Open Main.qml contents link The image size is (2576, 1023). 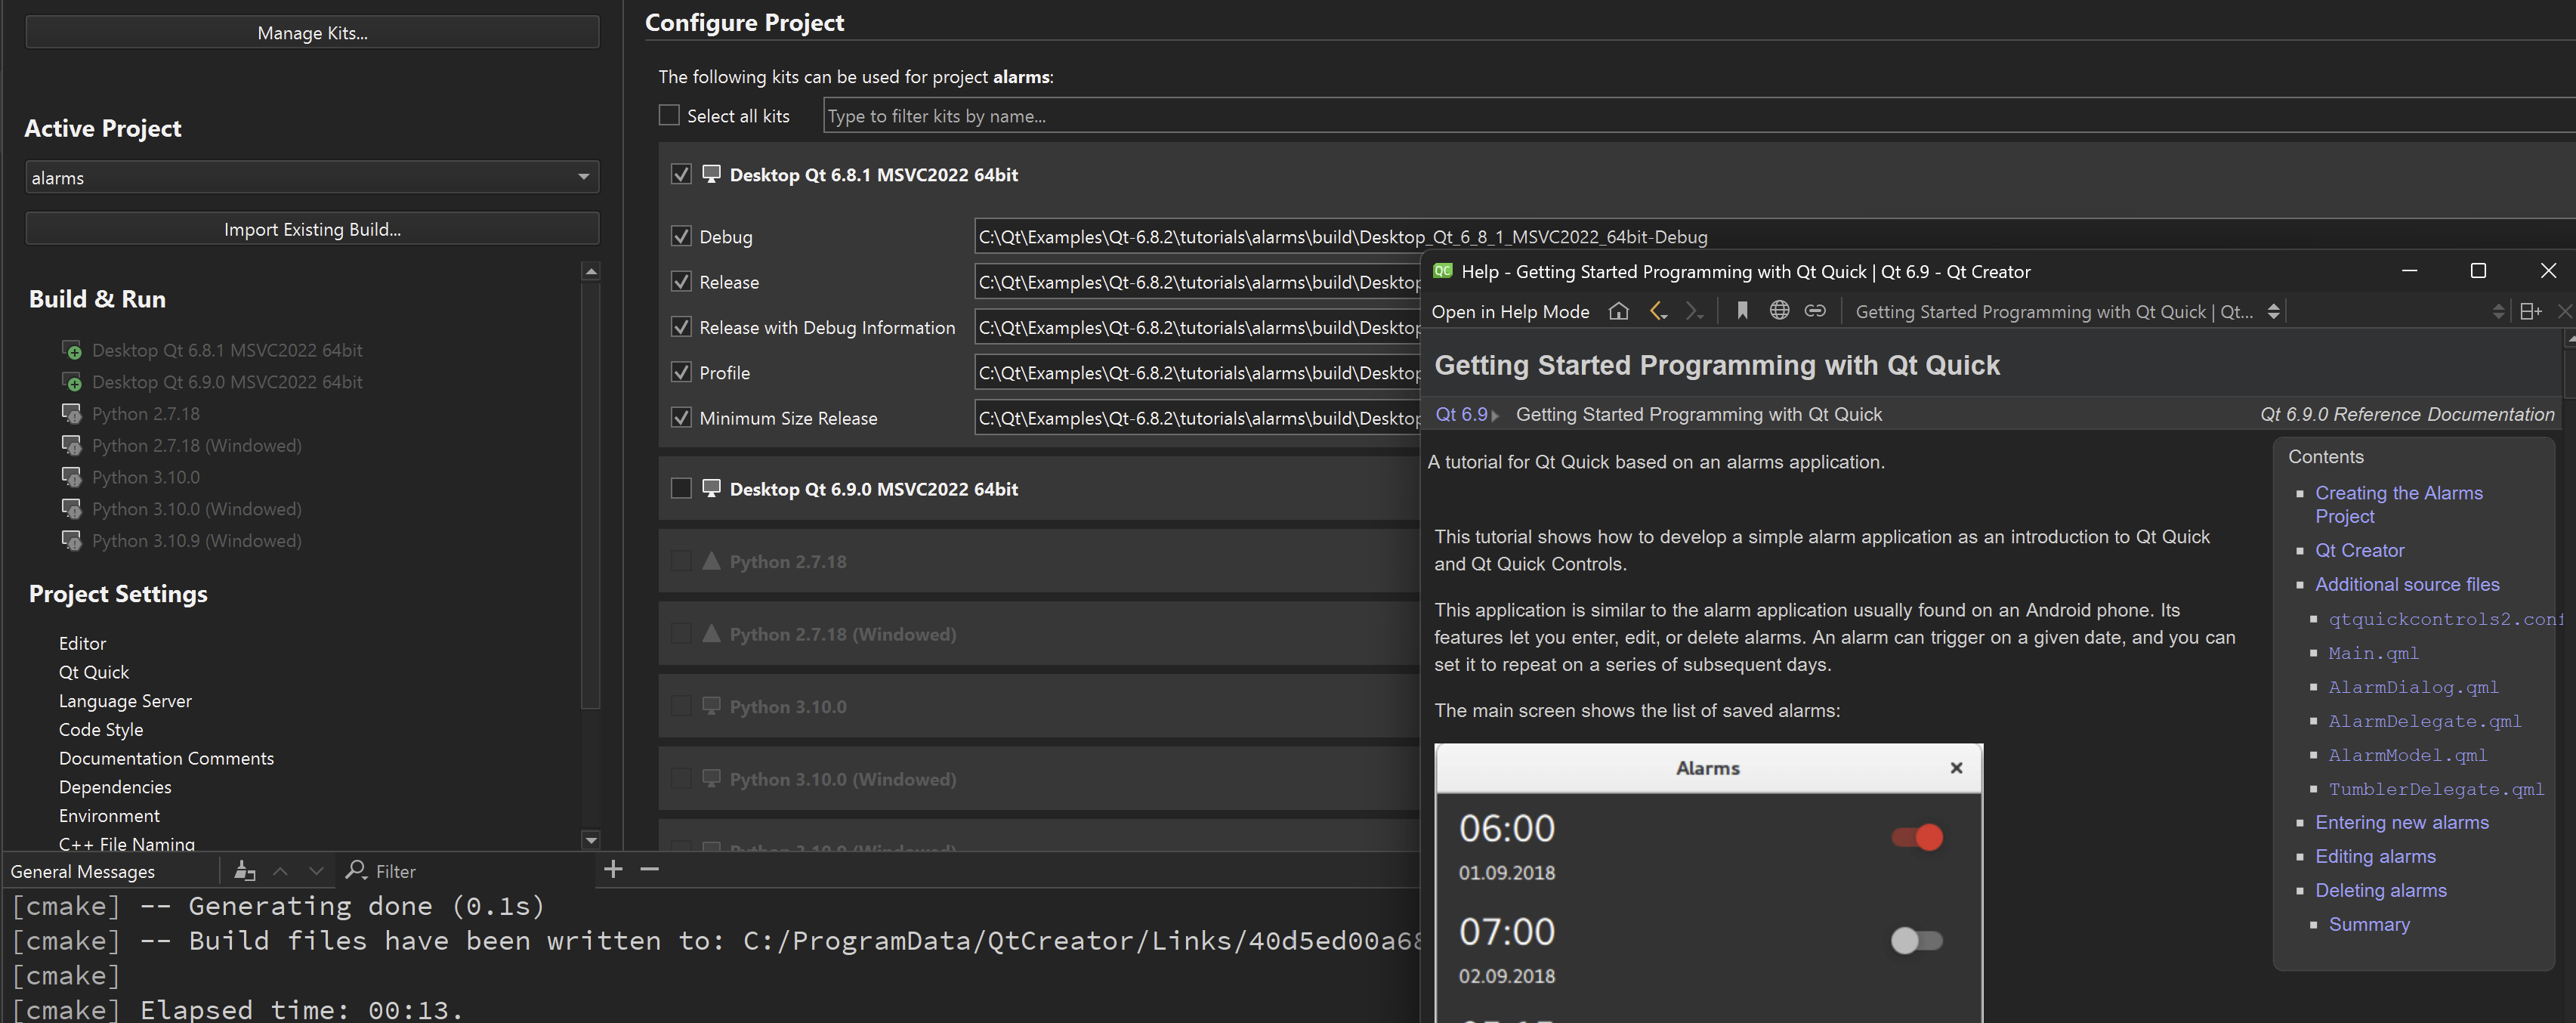pyautogui.click(x=2373, y=653)
